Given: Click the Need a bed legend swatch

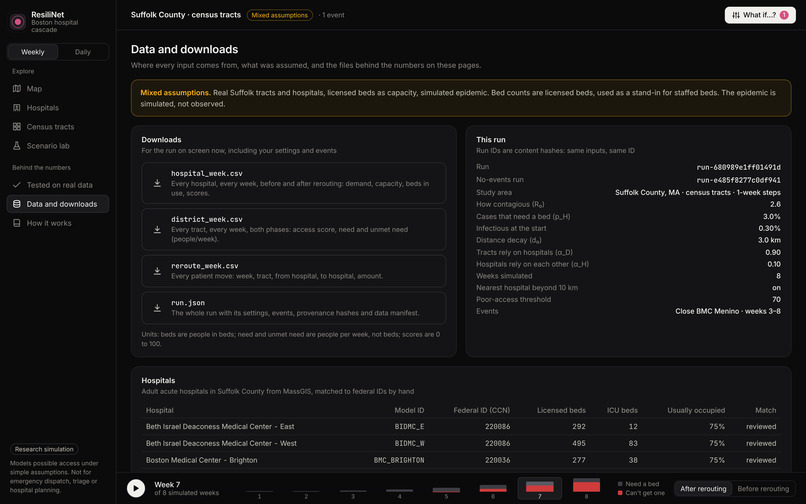Looking at the screenshot, I should 620,484.
